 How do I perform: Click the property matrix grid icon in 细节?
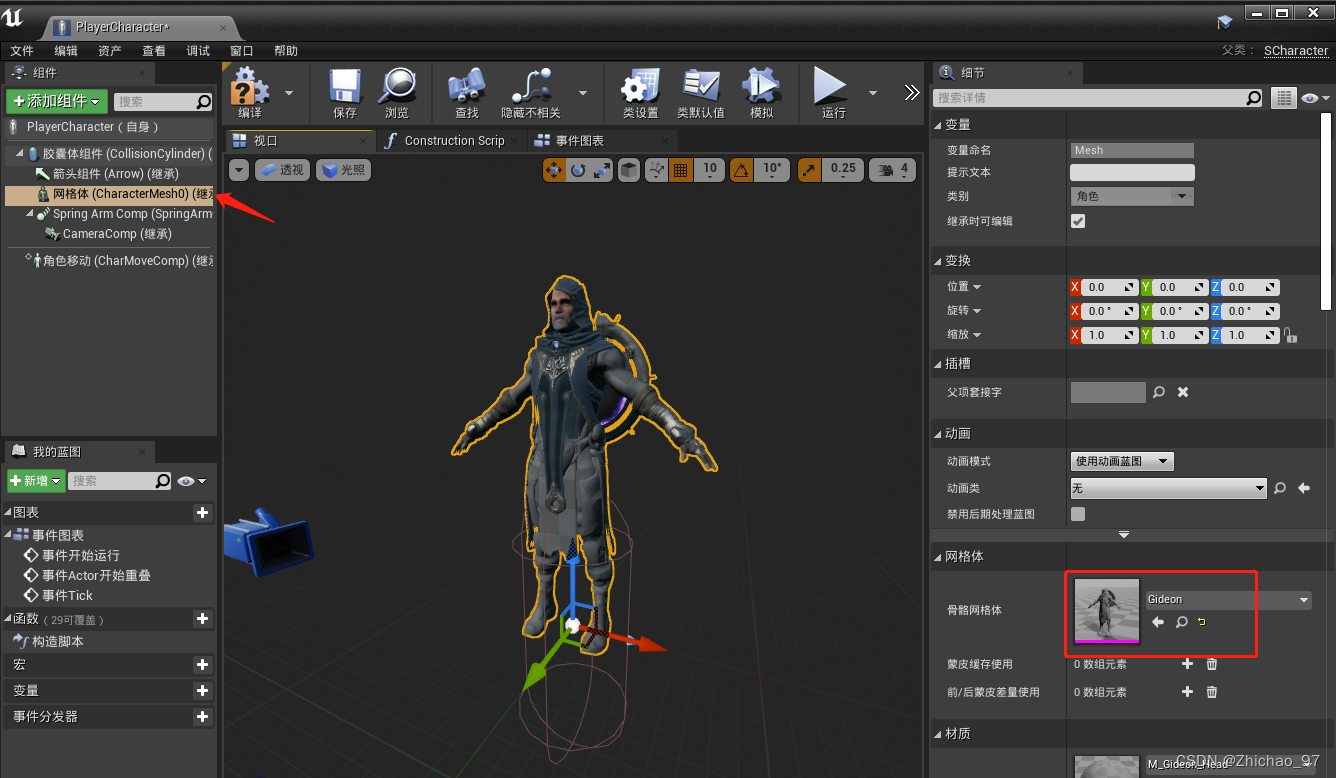[x=1283, y=98]
